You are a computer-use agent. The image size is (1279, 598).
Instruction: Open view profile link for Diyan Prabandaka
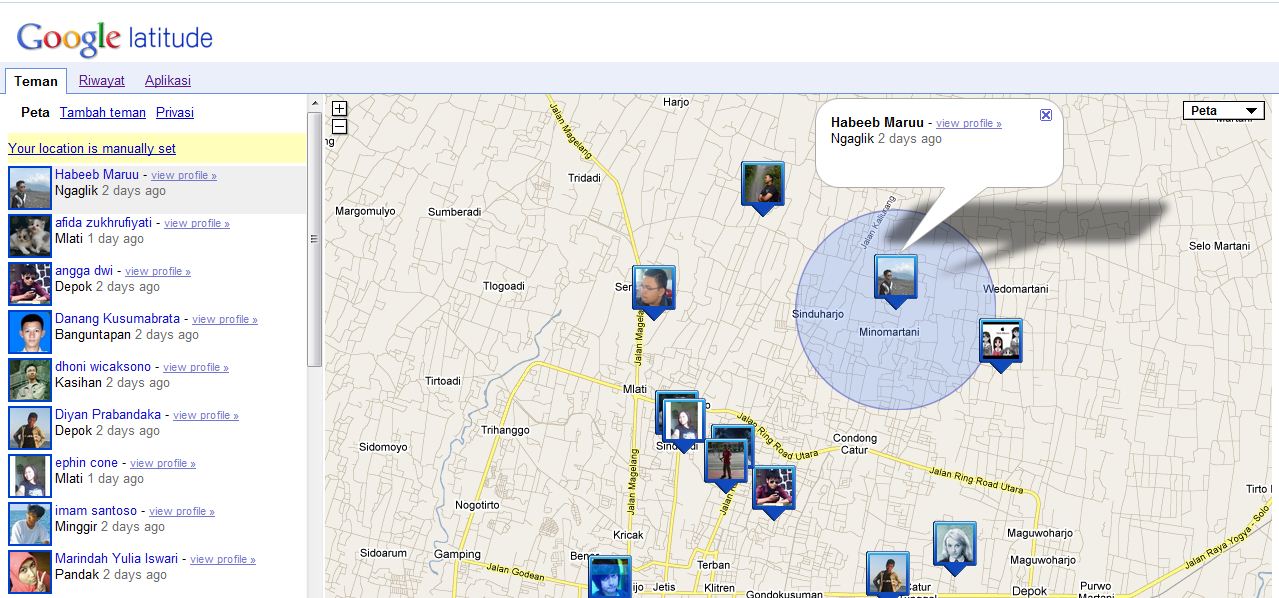(206, 416)
